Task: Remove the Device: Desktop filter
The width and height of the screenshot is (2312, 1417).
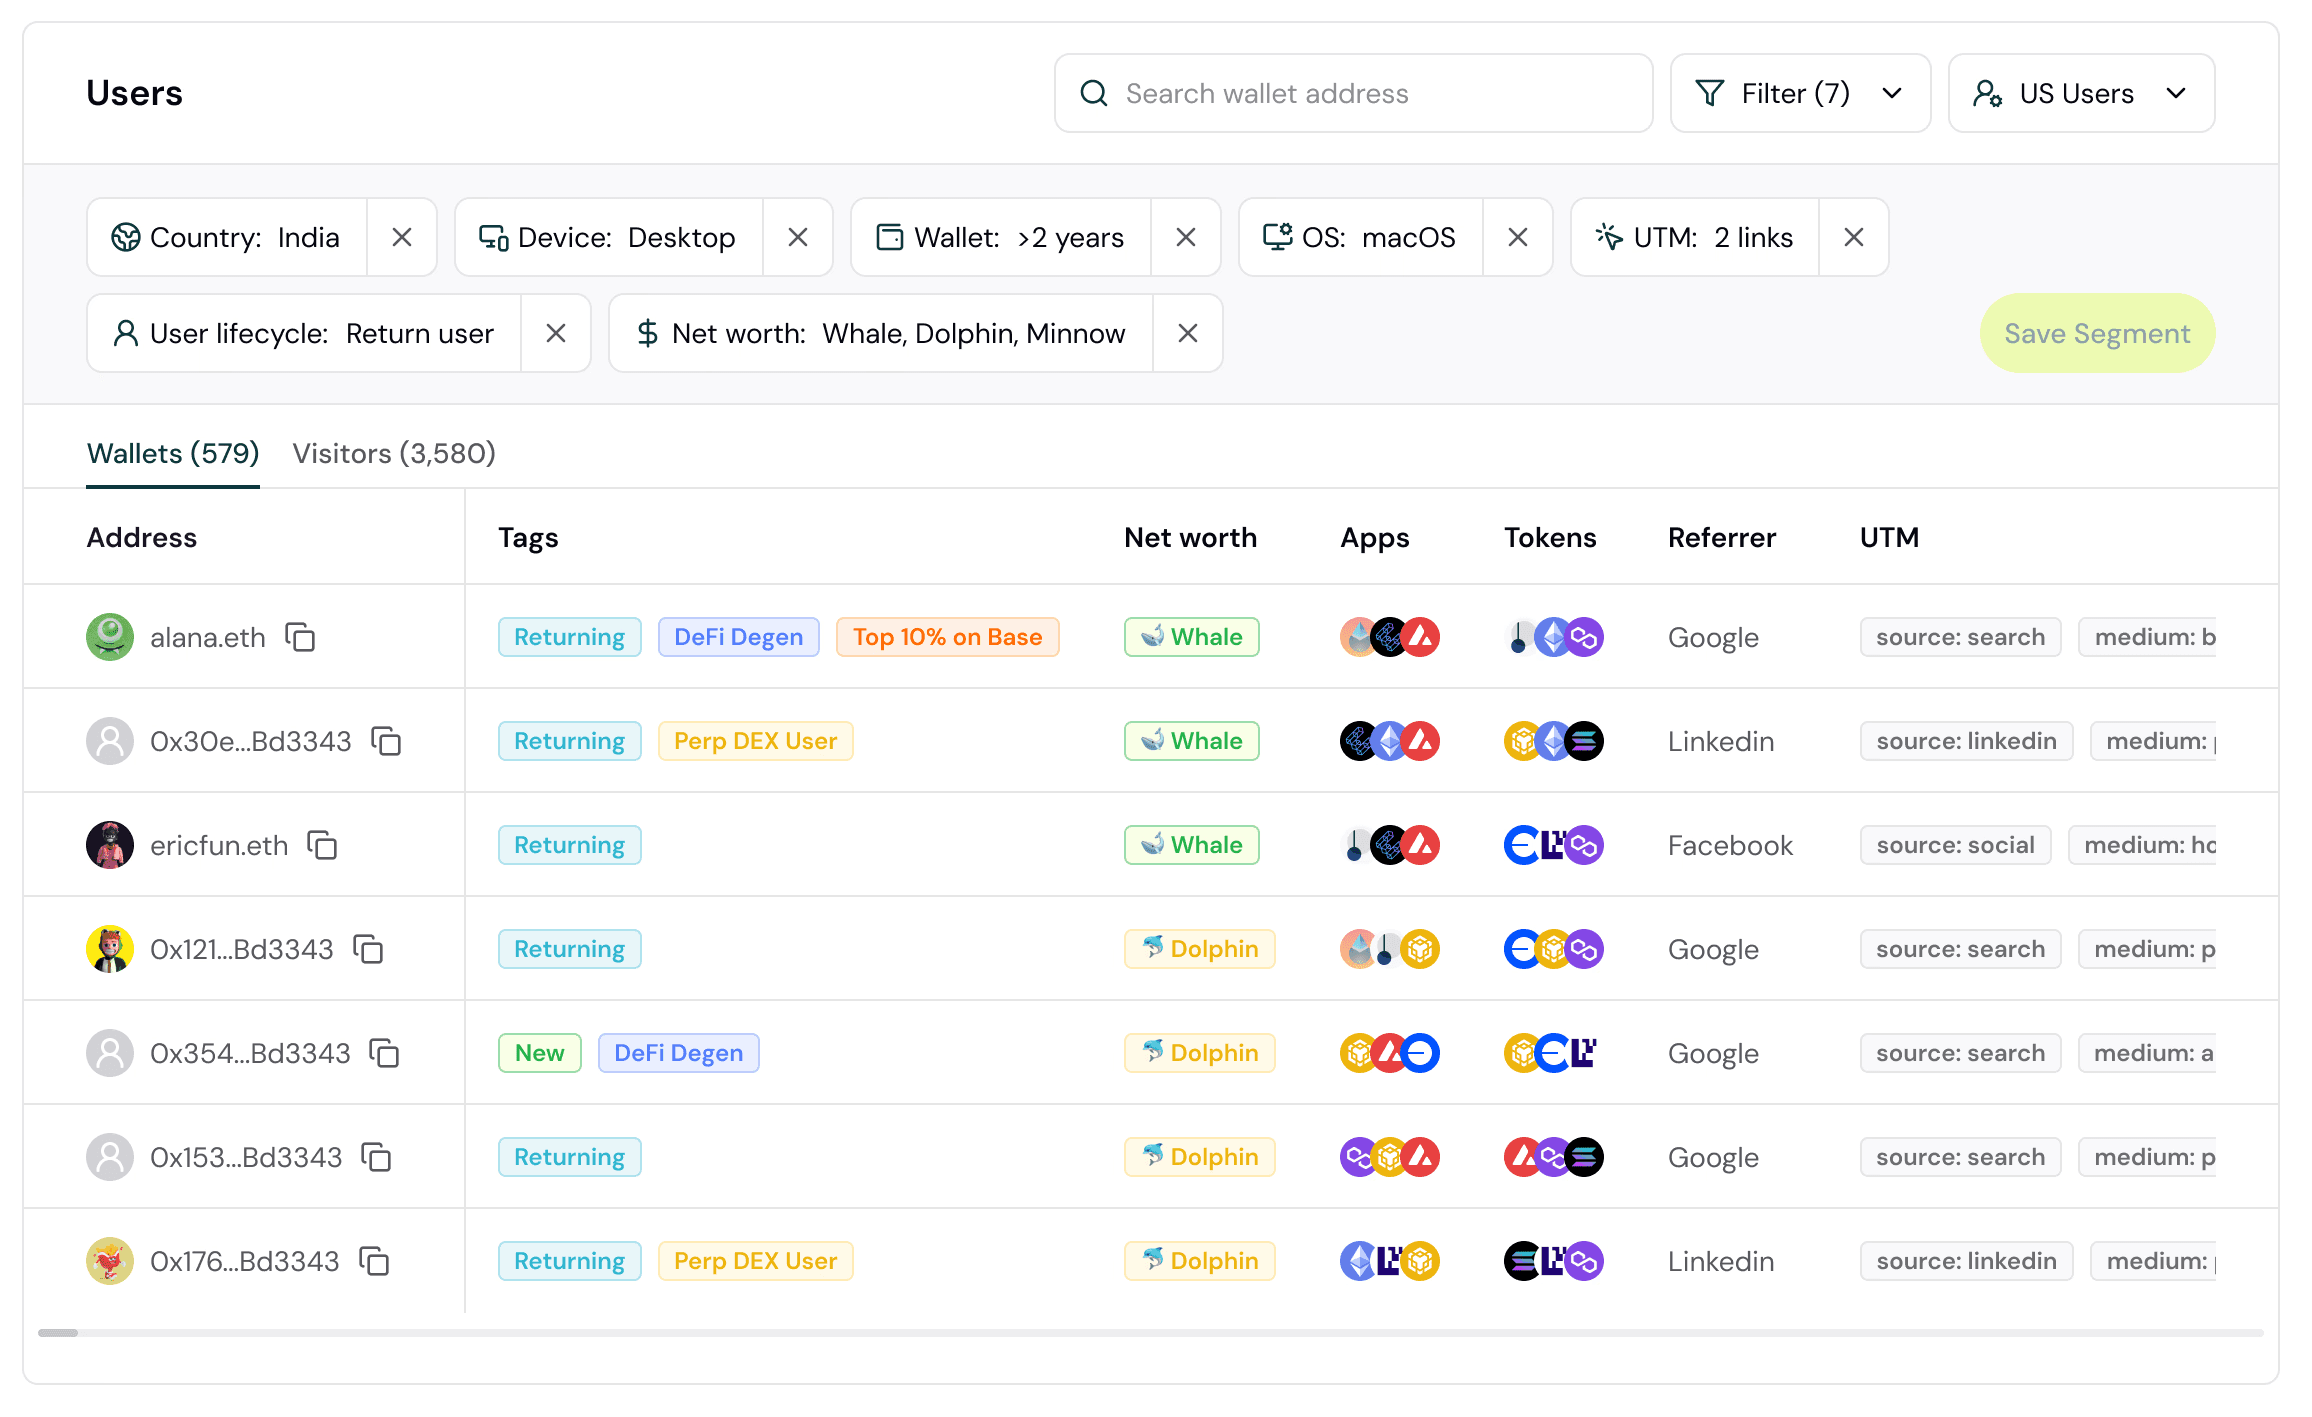Action: (798, 237)
